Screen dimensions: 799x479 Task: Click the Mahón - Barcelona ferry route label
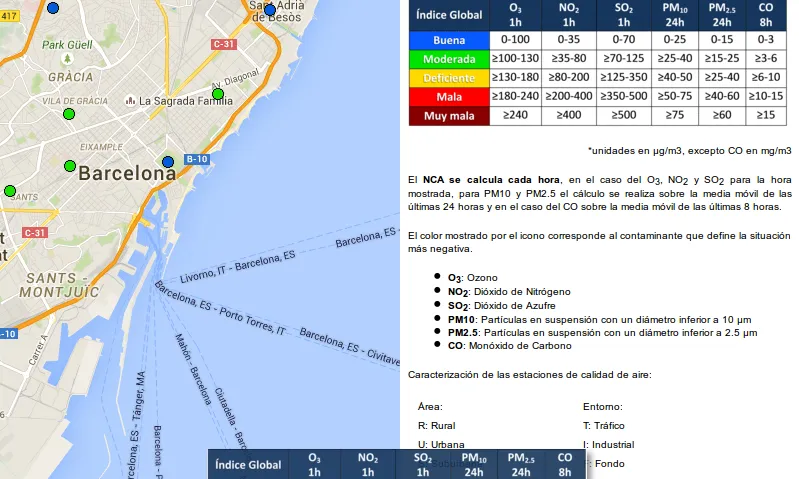point(193,369)
